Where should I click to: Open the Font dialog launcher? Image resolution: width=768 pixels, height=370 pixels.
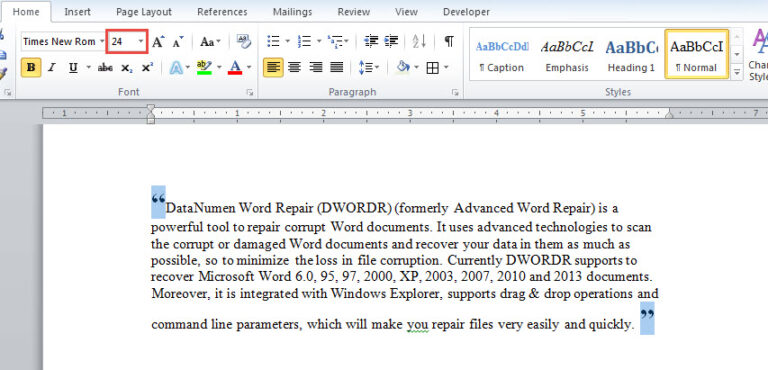pyautogui.click(x=250, y=92)
